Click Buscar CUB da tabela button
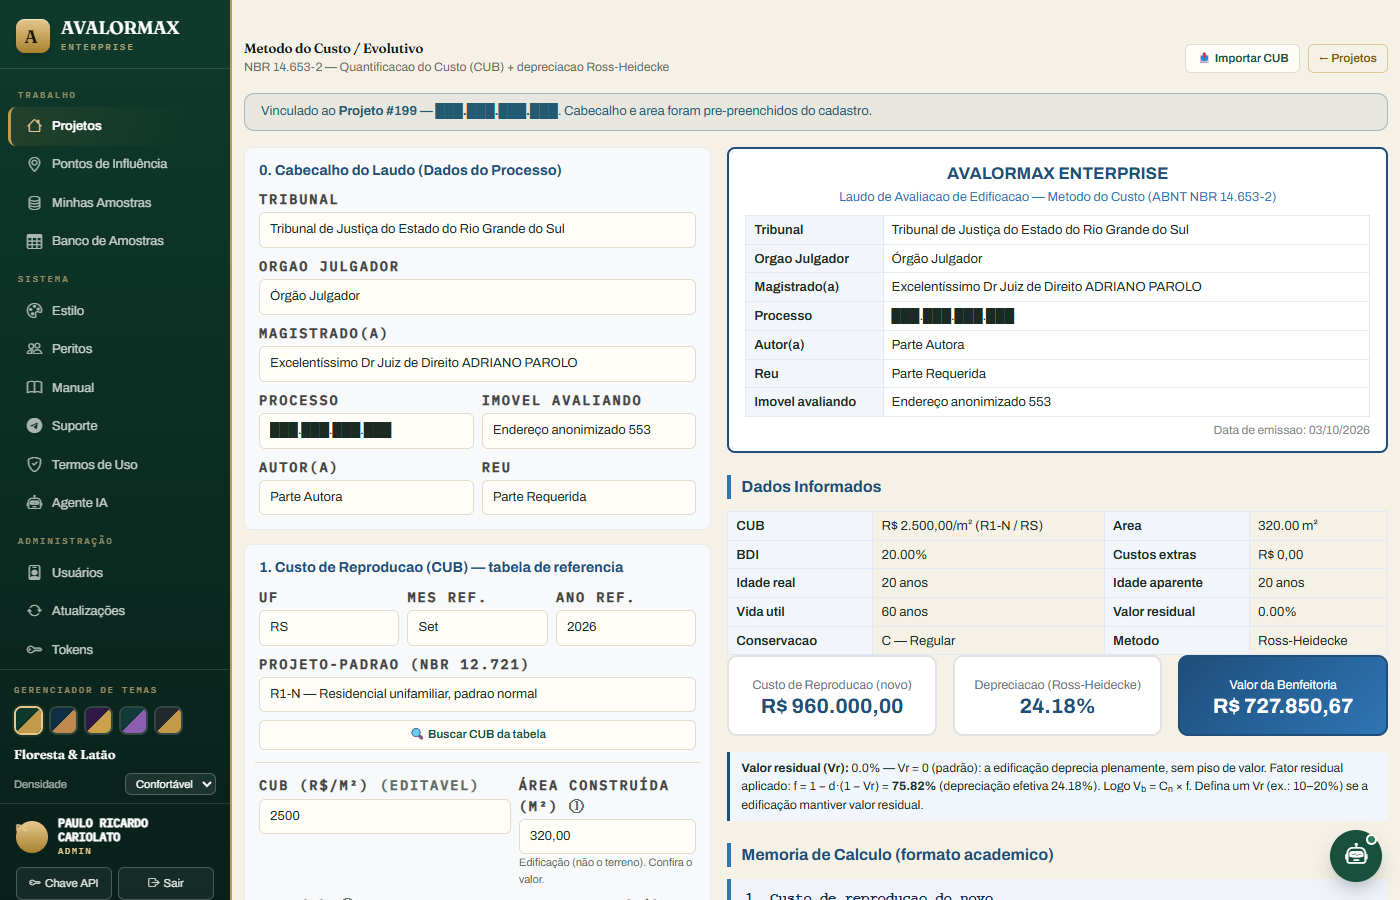Image resolution: width=1400 pixels, height=900 pixels. point(477,734)
